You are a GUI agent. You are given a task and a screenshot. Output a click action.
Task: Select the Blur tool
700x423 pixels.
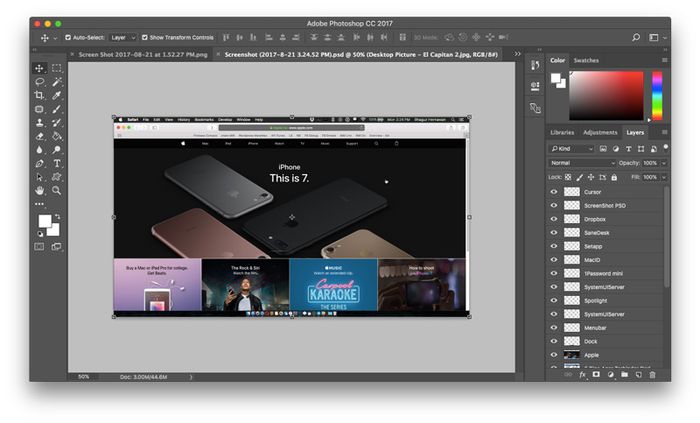[x=39, y=150]
